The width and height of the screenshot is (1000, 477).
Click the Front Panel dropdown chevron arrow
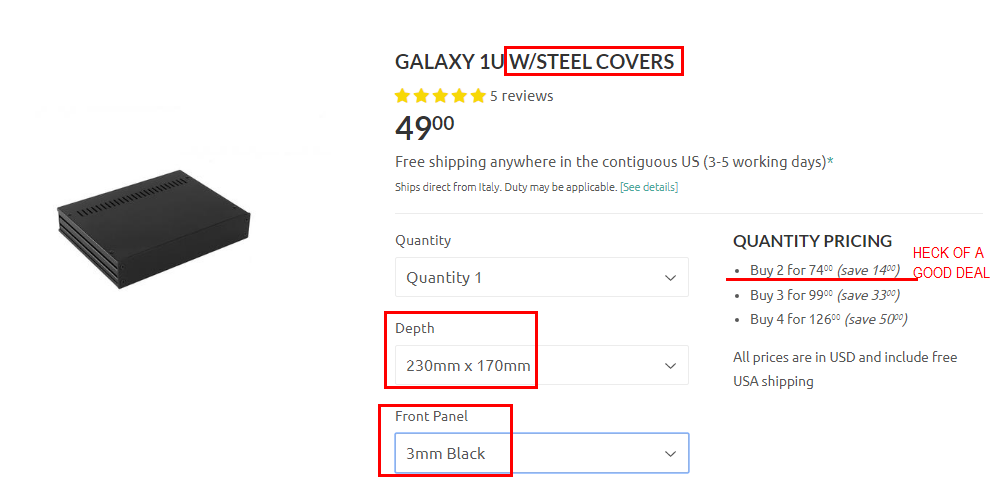pyautogui.click(x=670, y=454)
